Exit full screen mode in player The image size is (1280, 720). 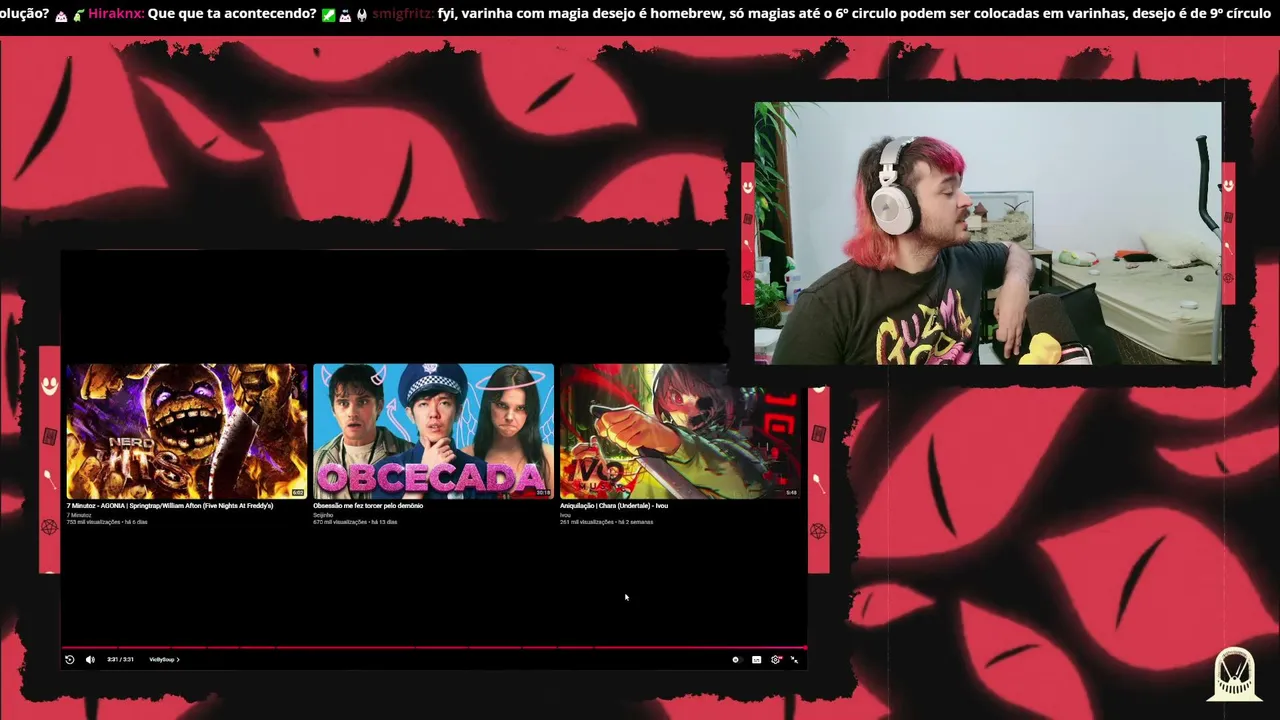795,660
